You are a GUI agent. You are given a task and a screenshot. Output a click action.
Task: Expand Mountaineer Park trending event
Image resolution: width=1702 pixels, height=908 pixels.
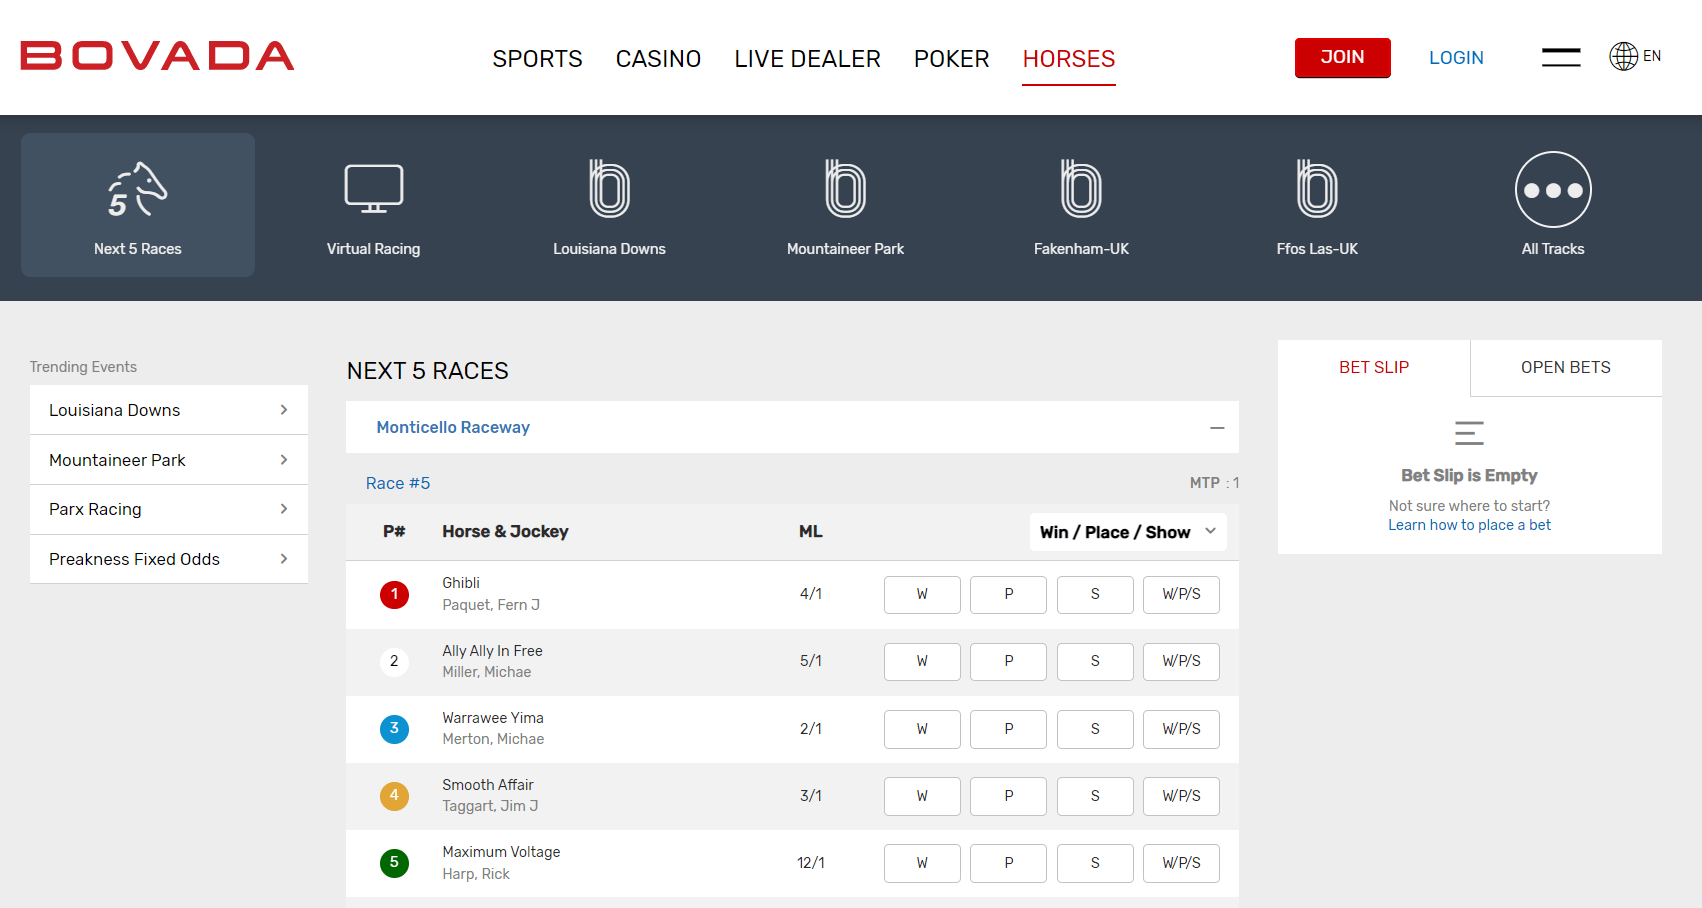point(169,460)
